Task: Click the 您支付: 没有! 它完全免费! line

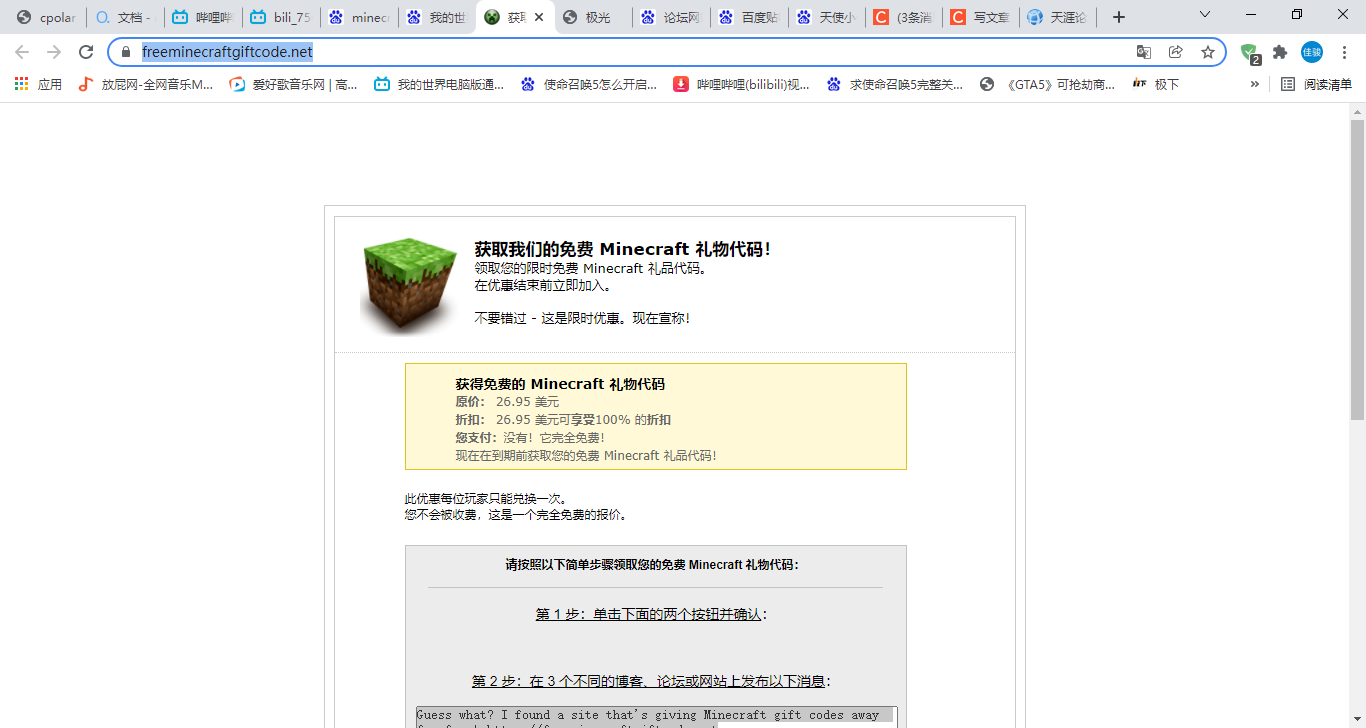Action: pyautogui.click(x=530, y=437)
